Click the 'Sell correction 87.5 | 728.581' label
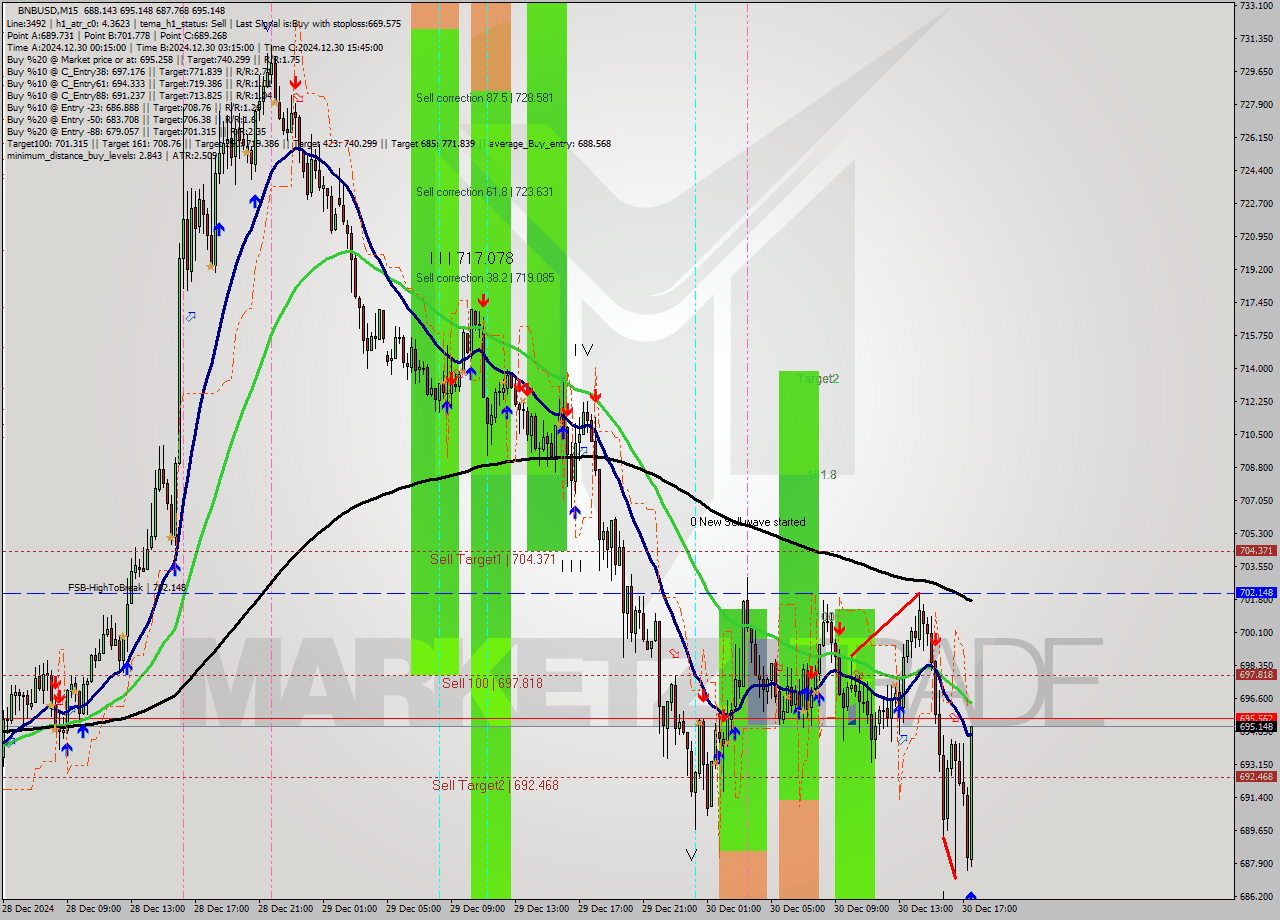The image size is (1280, 920). (x=485, y=98)
